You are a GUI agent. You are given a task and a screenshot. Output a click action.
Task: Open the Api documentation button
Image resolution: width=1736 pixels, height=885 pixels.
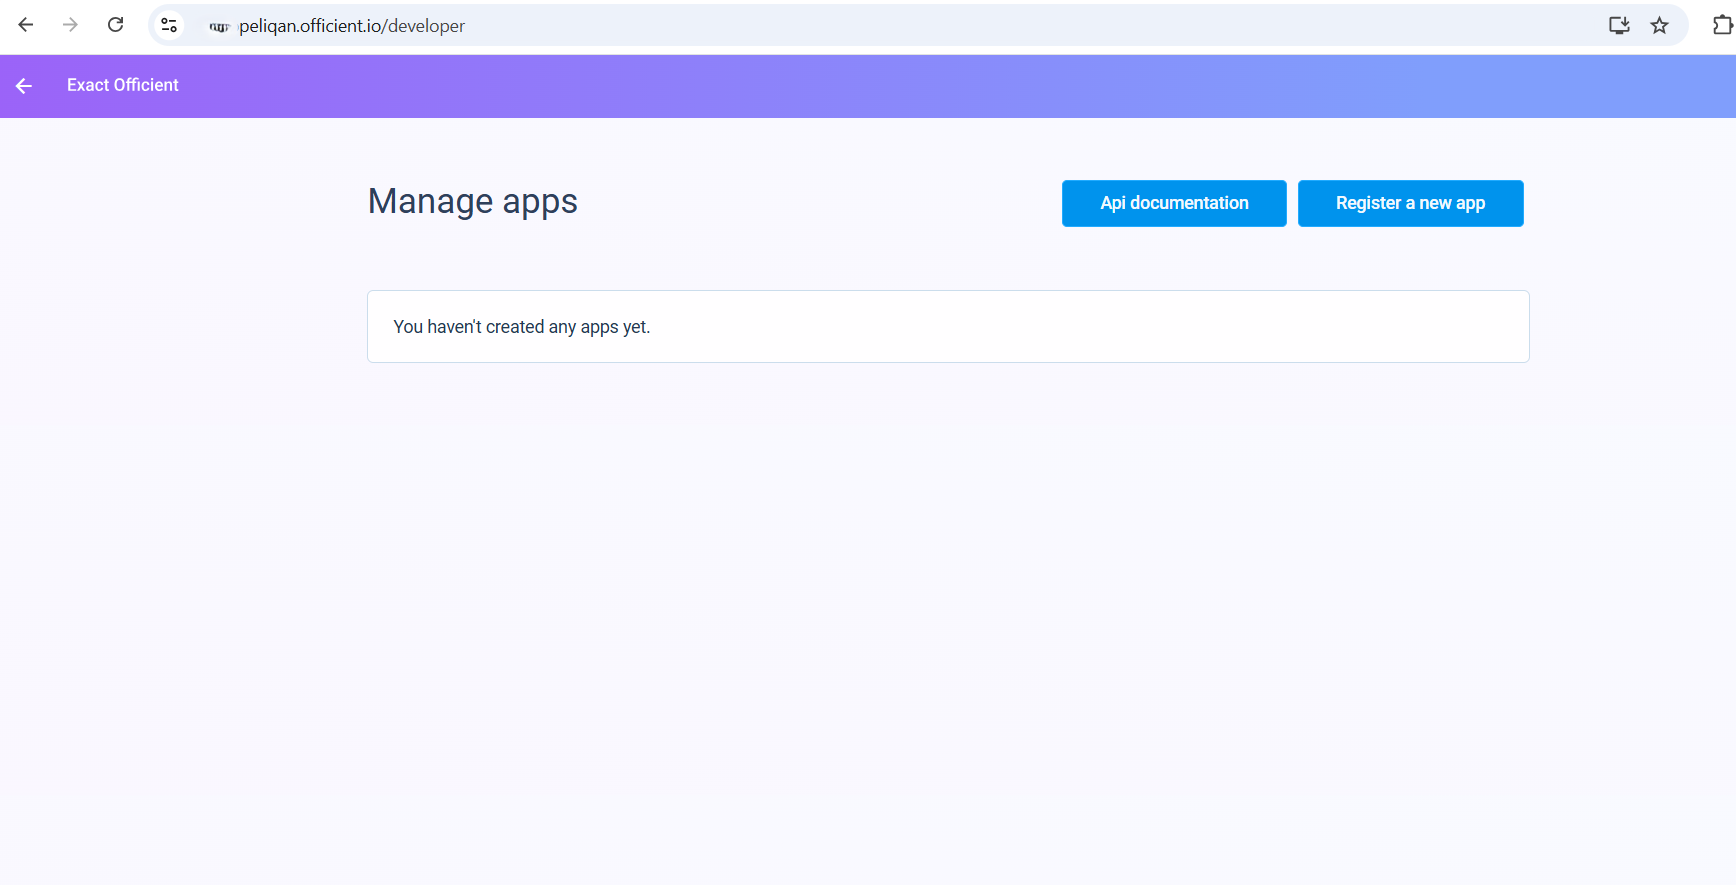1174,203
